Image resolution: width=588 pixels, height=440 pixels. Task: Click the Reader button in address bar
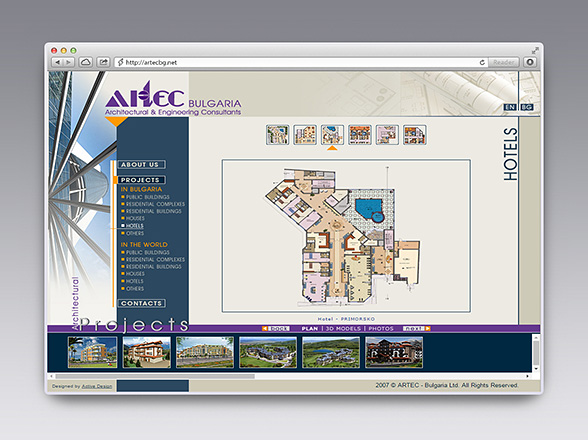(x=504, y=62)
